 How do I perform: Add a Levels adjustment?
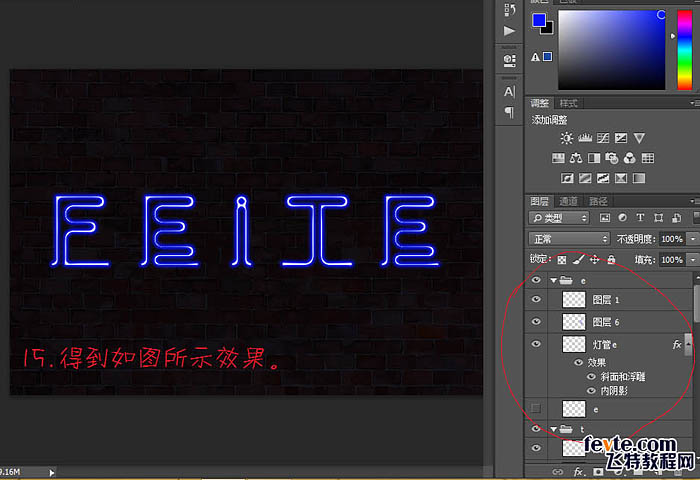pyautogui.click(x=585, y=138)
